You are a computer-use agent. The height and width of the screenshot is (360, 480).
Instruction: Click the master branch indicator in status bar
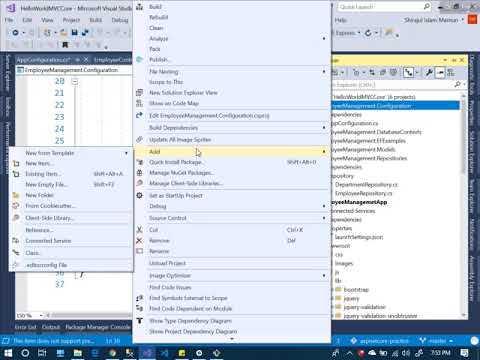click(x=436, y=341)
